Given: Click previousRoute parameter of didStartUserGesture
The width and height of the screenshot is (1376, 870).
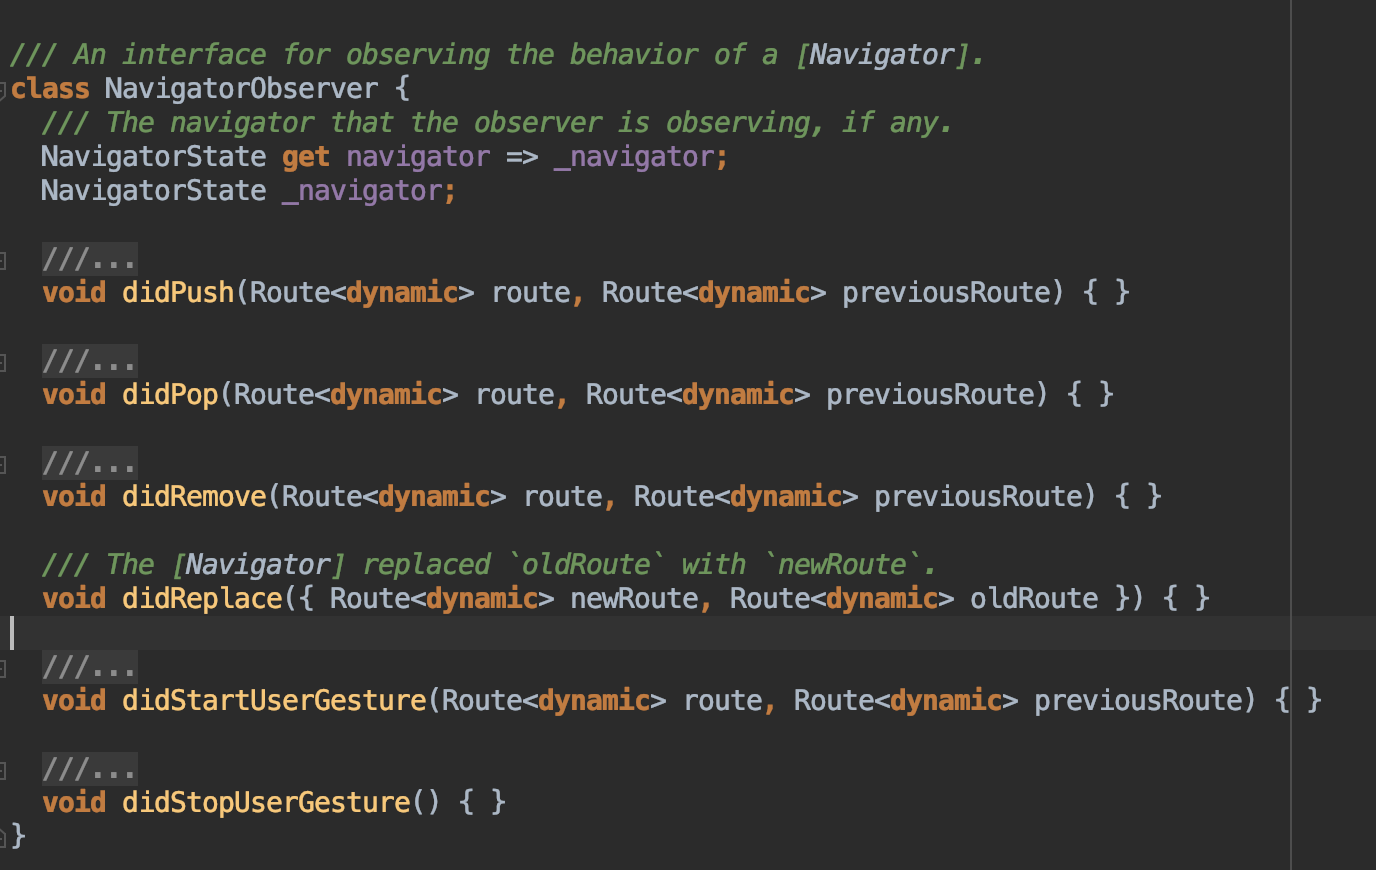Looking at the screenshot, I should tap(1138, 701).
